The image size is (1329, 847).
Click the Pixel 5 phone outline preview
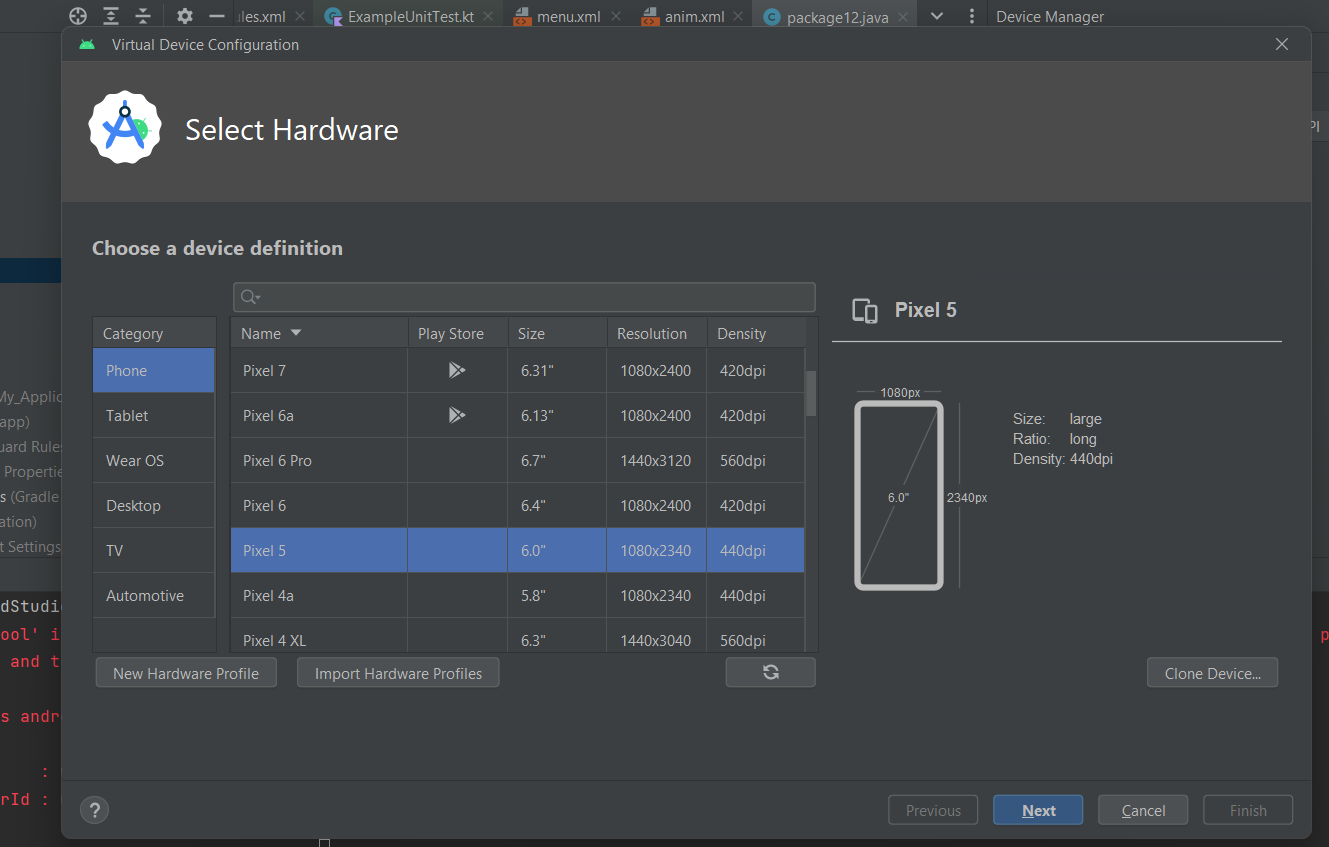[x=899, y=495]
